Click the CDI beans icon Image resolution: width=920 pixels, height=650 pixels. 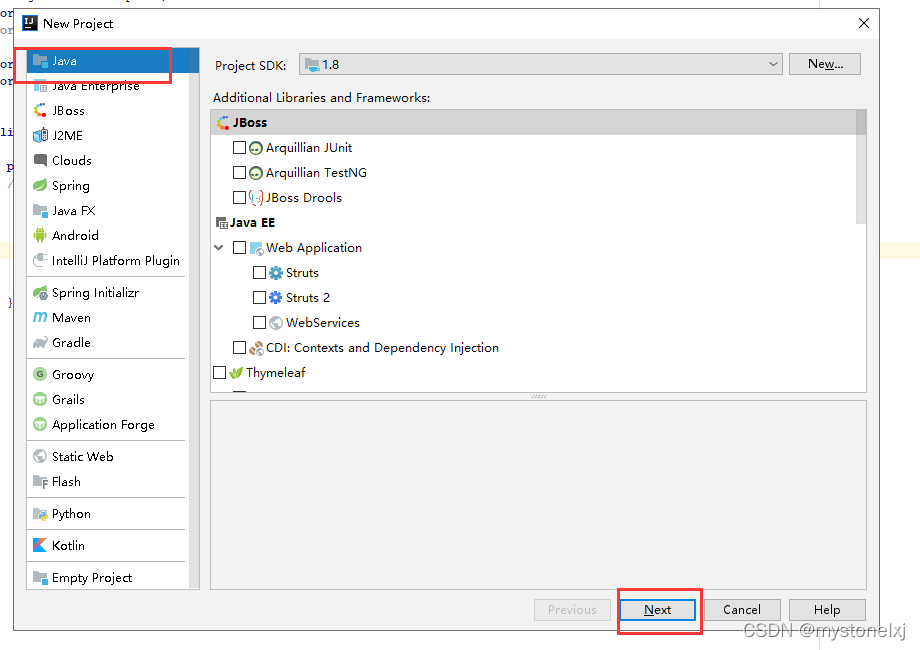point(256,348)
